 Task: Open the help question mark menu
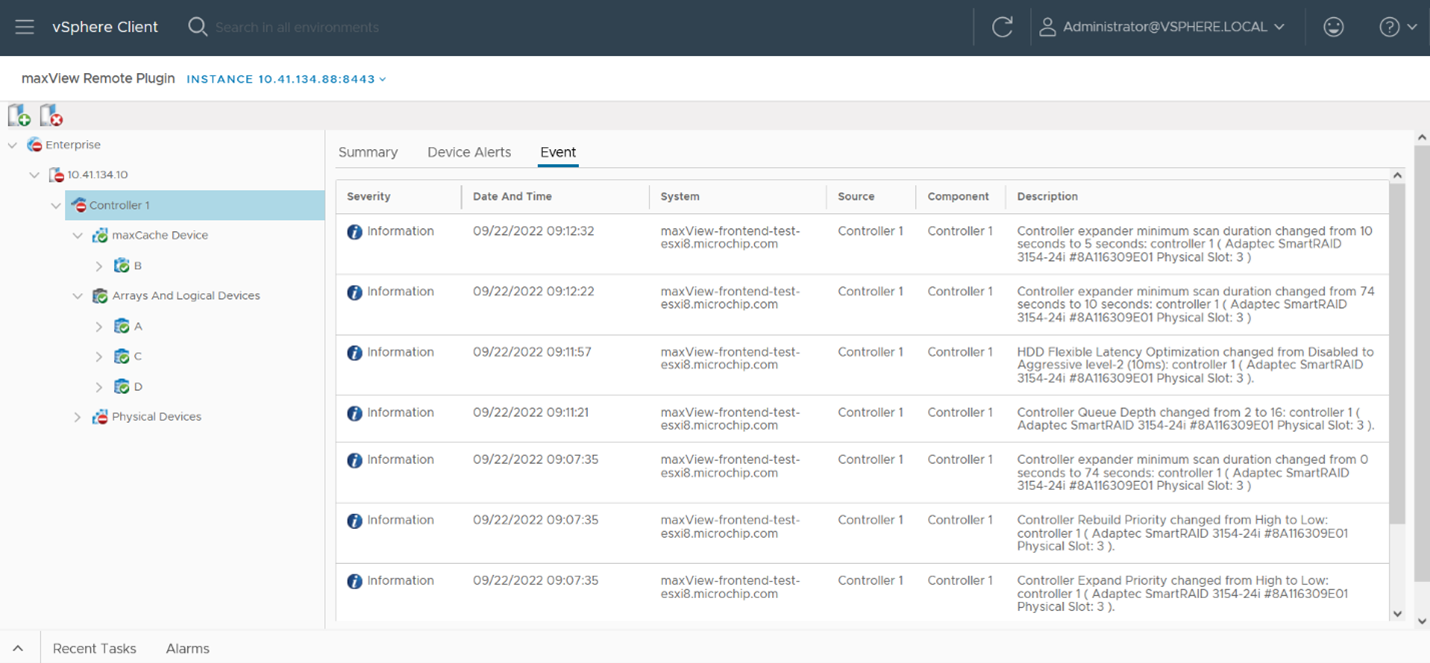[1397, 28]
